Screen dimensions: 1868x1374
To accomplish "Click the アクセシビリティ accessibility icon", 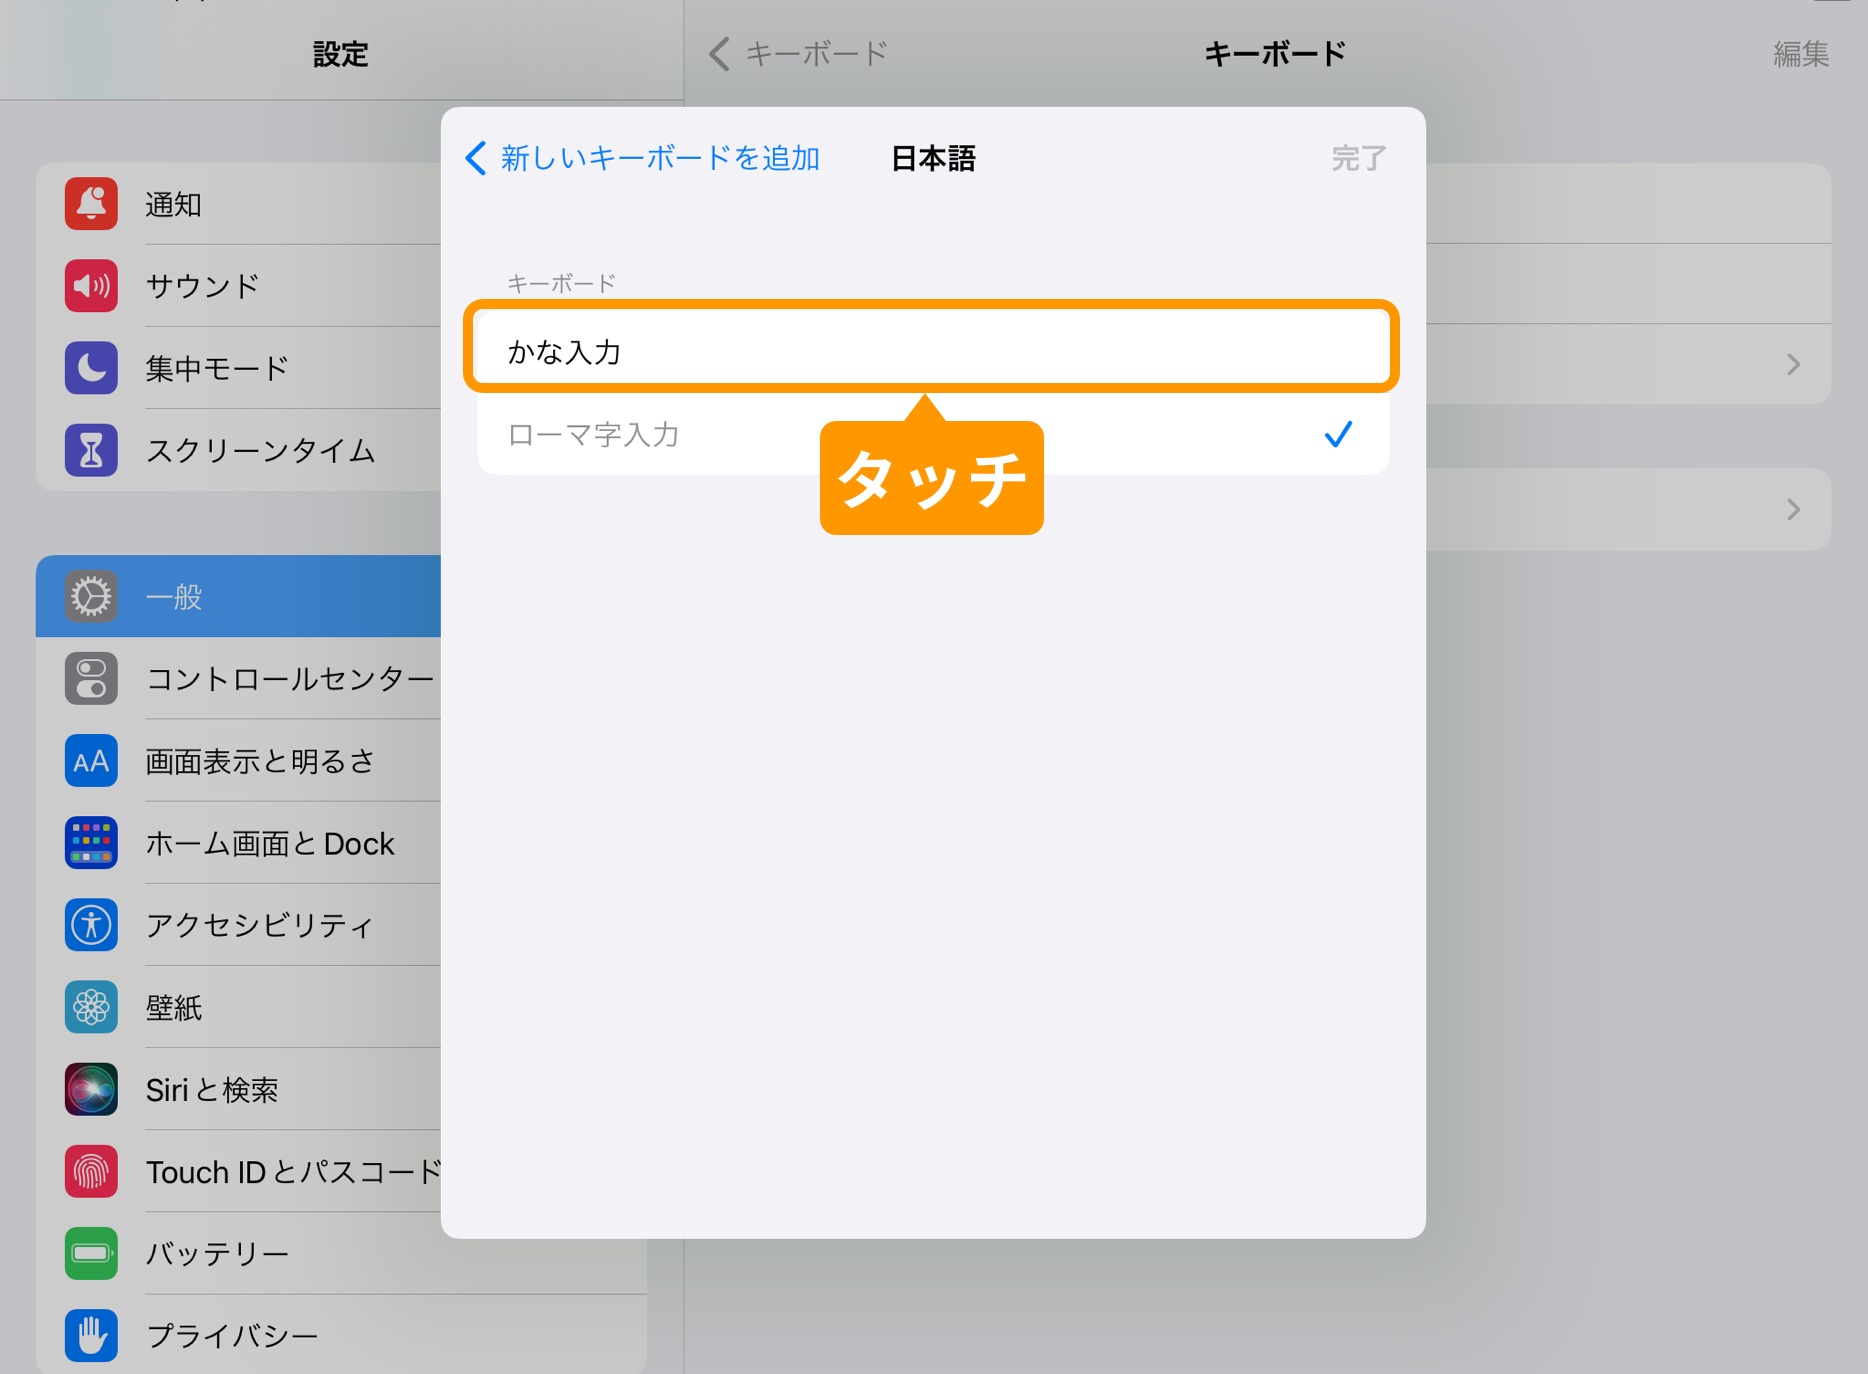I will click(x=91, y=925).
